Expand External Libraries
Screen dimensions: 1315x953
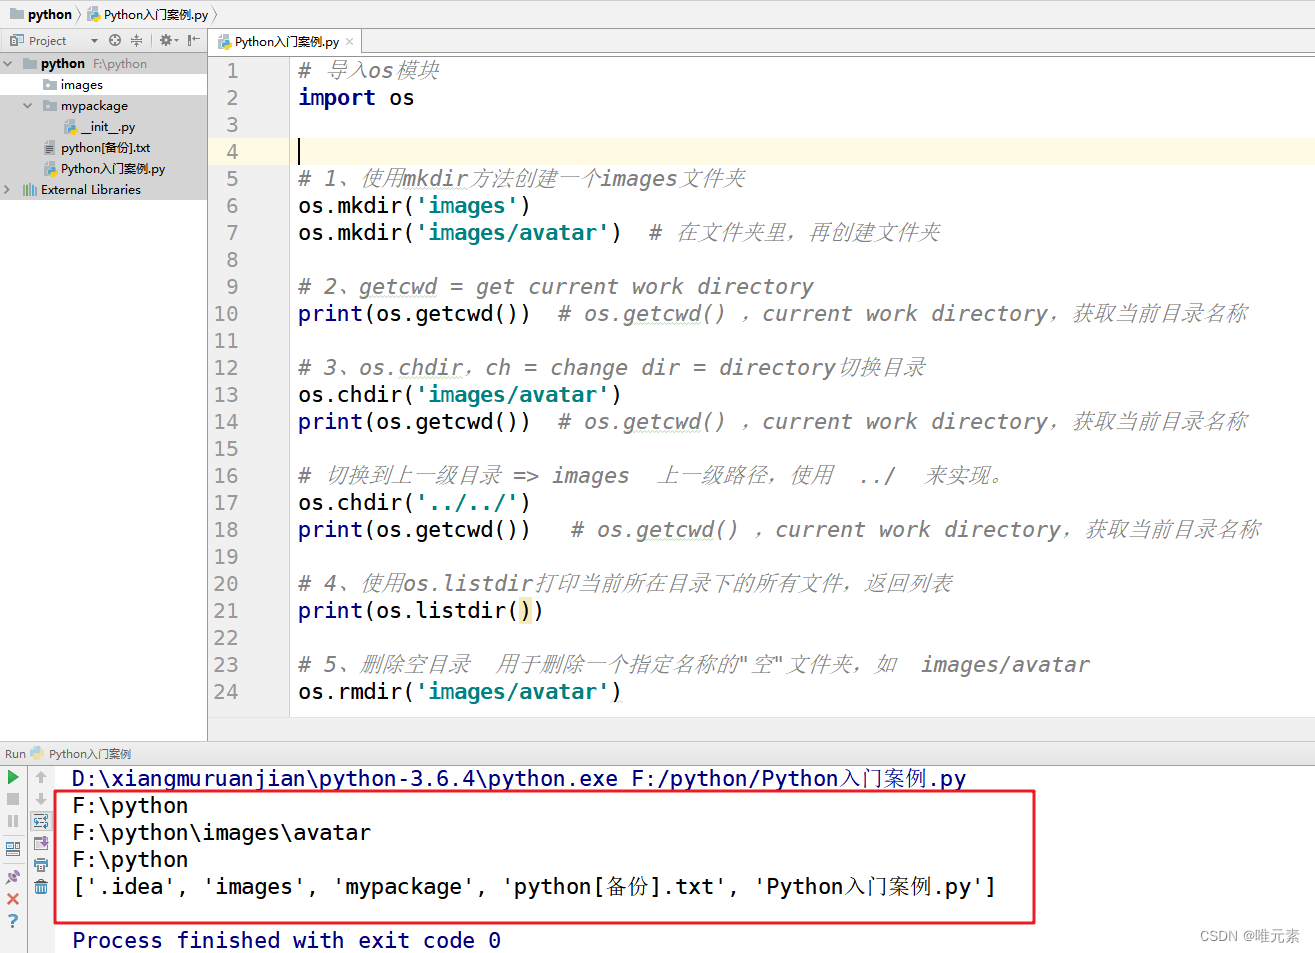click(7, 189)
